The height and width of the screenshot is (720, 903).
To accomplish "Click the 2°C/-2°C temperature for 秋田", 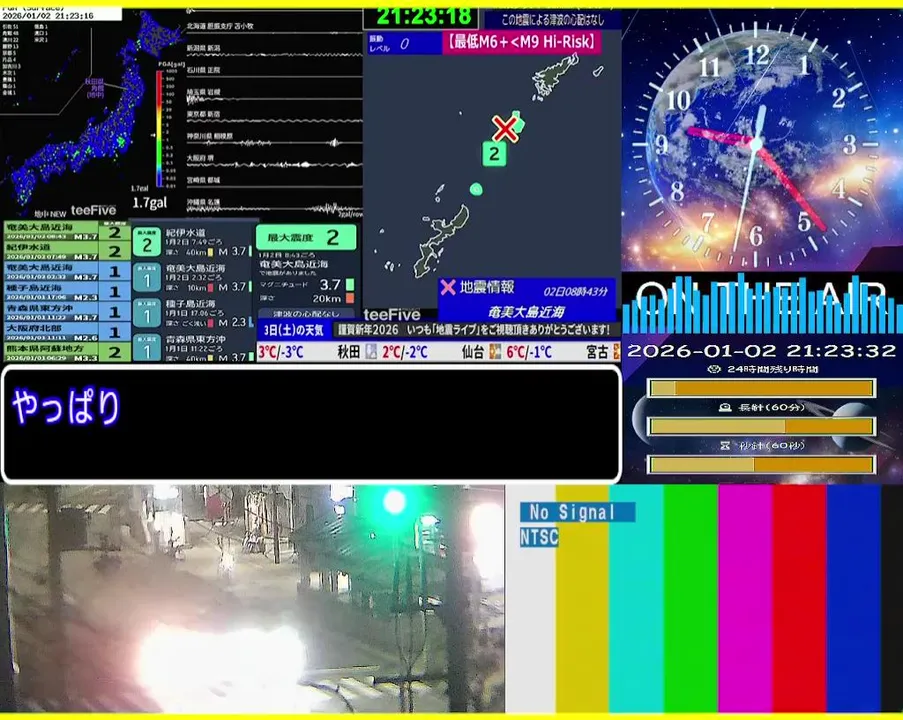I will tap(405, 352).
